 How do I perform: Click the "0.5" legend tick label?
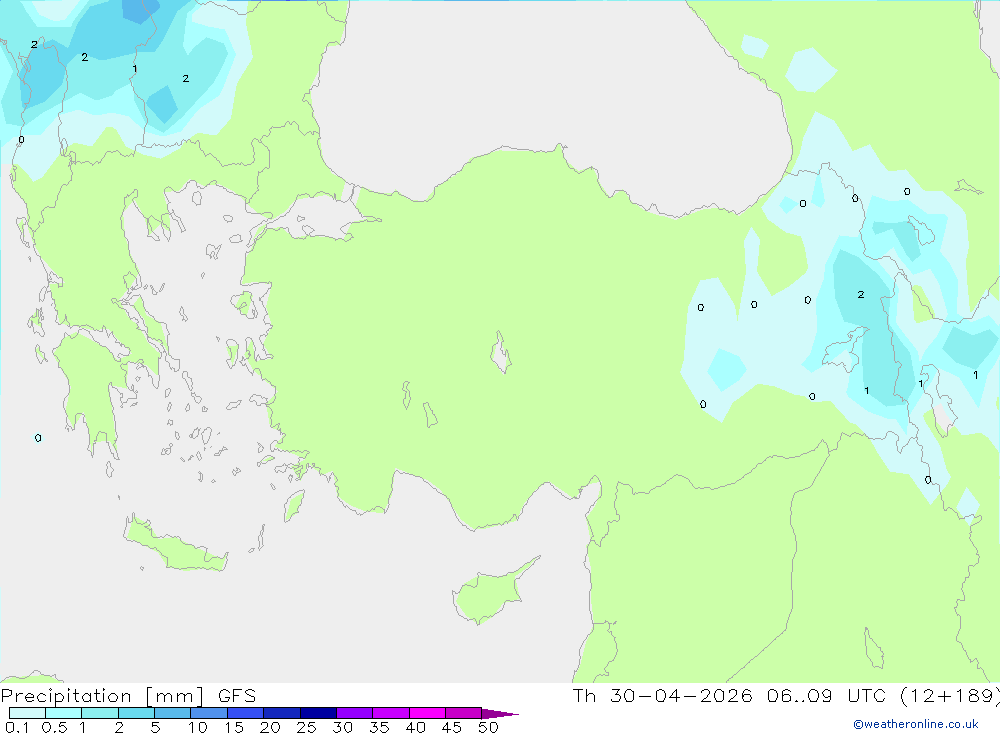click(54, 727)
